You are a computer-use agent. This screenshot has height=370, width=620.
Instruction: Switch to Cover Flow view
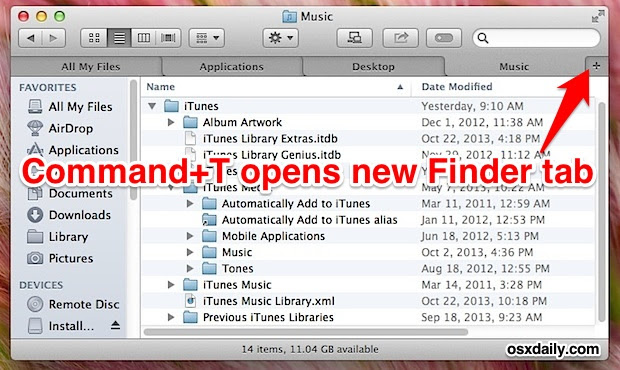[168, 38]
